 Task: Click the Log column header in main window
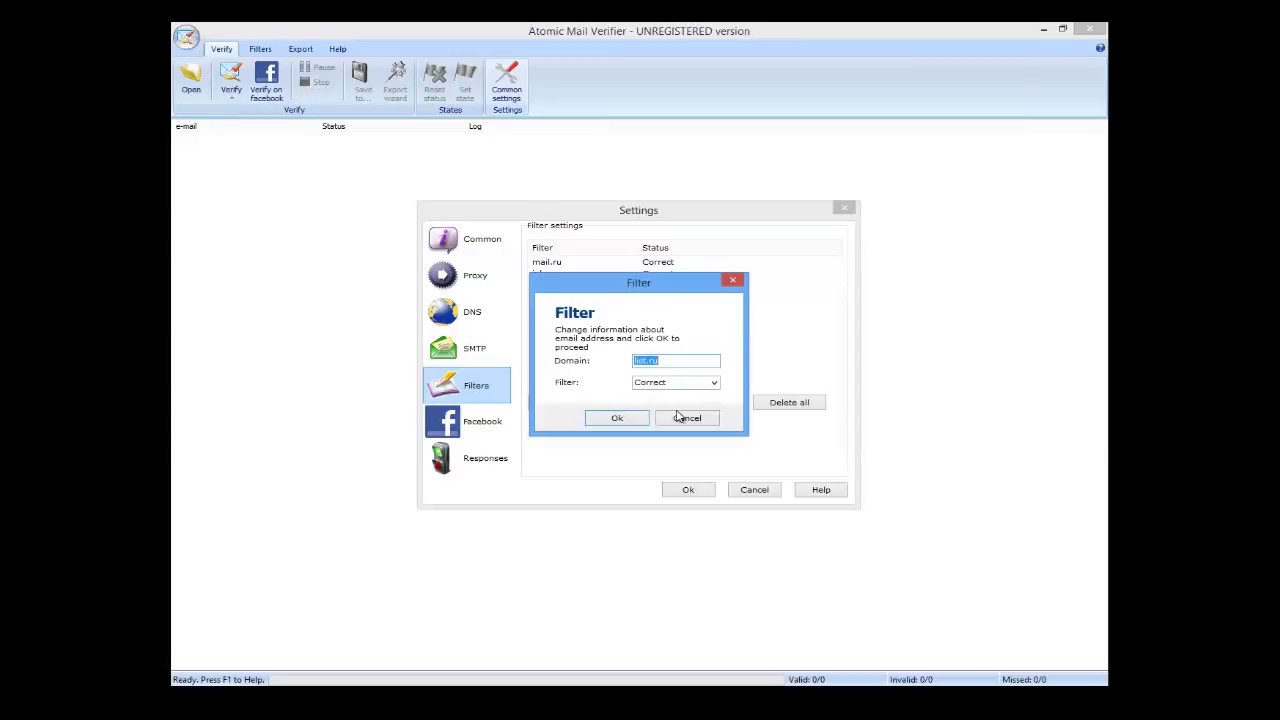click(x=475, y=126)
